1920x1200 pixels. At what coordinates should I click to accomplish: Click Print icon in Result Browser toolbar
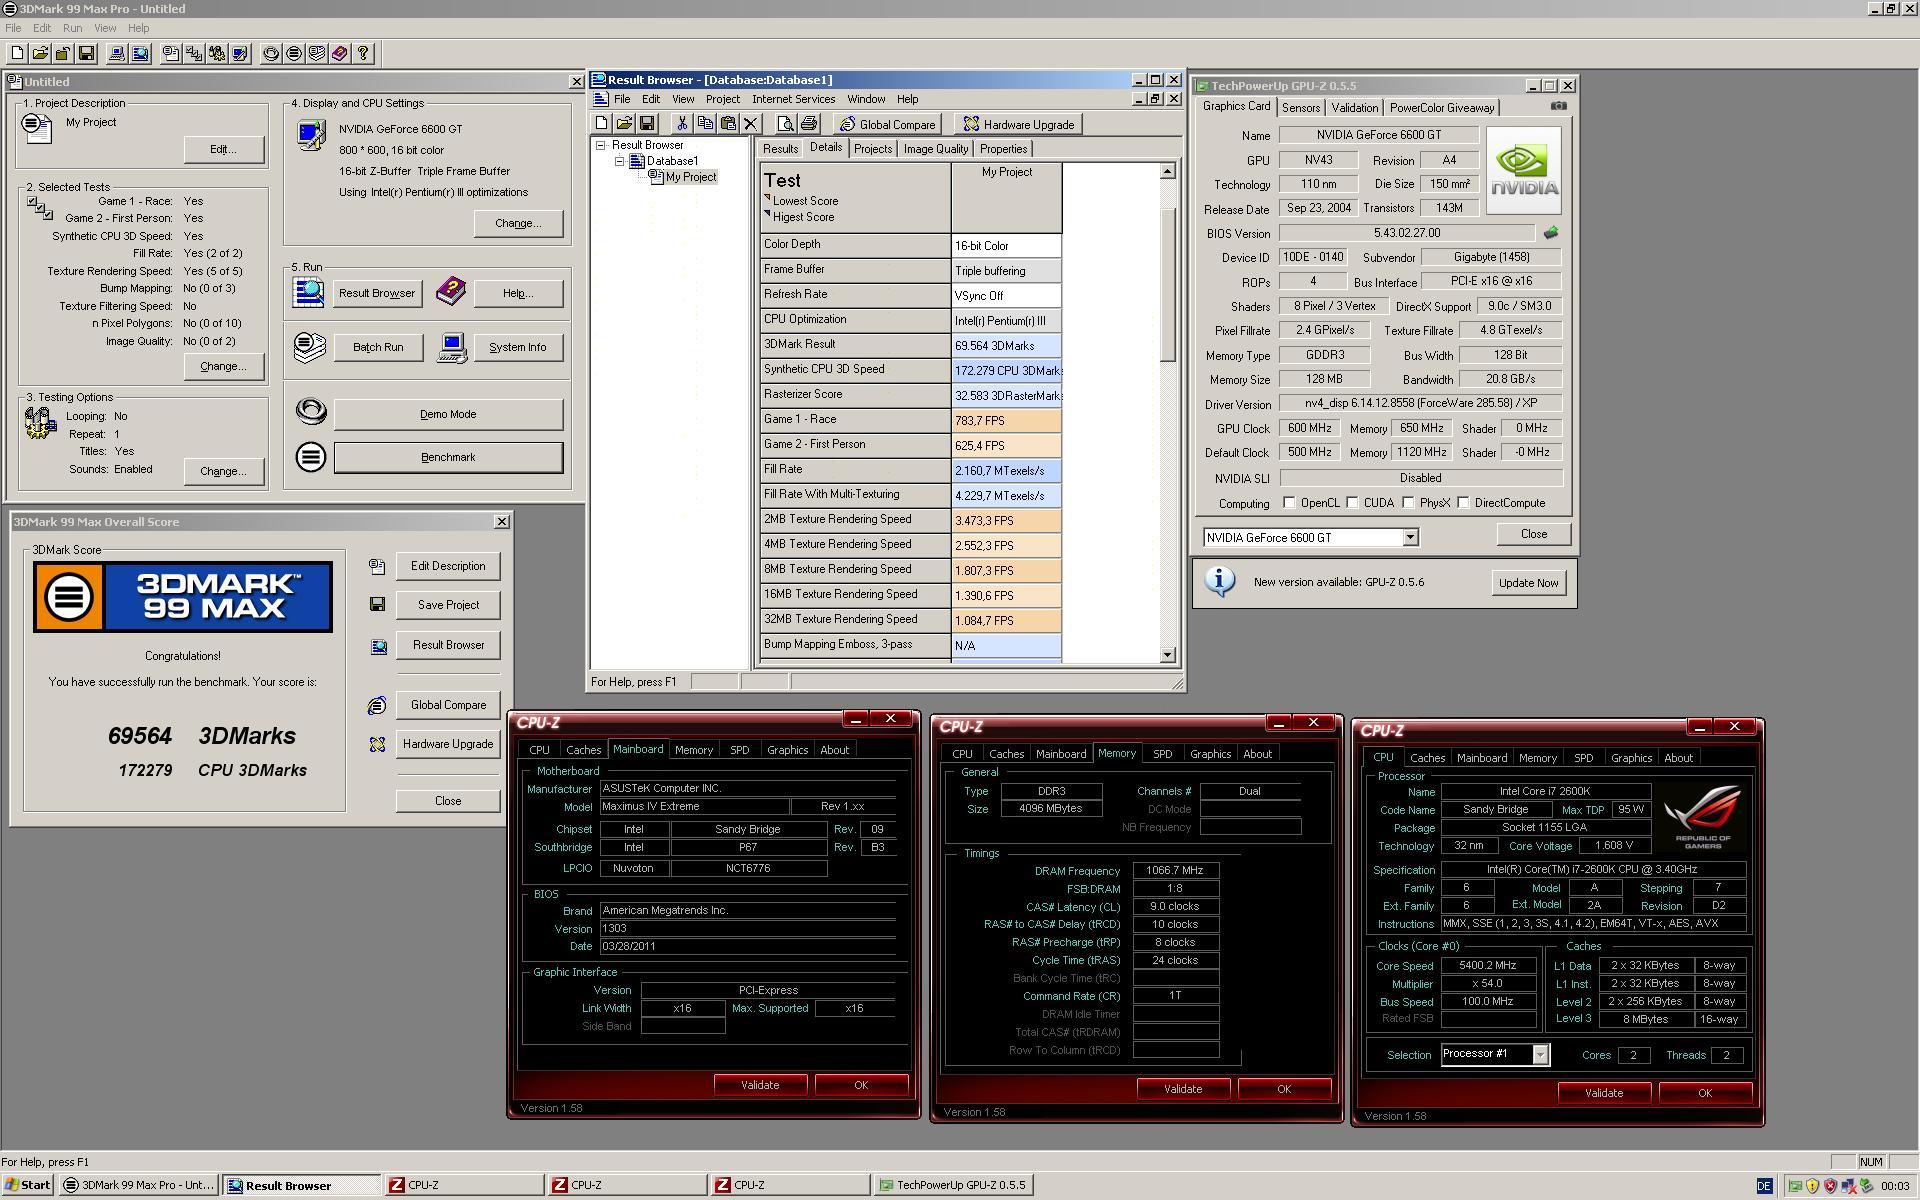click(808, 124)
